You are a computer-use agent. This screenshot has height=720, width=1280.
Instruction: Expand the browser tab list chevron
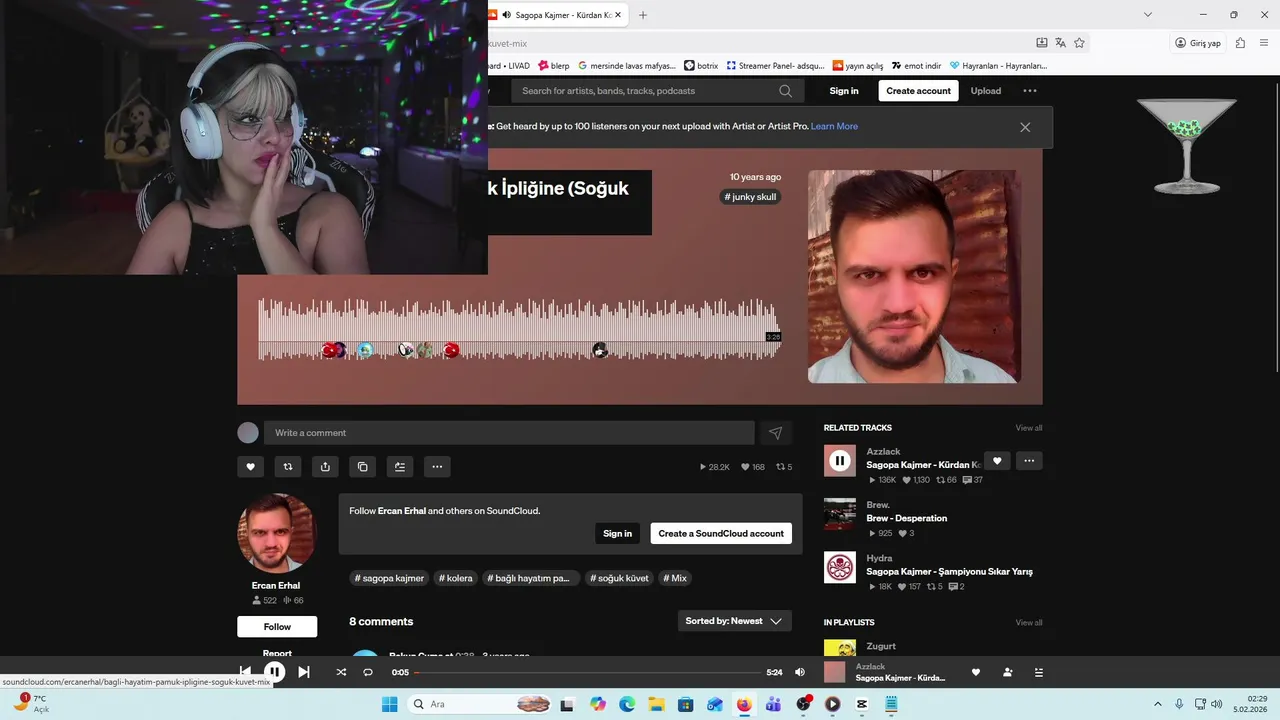tap(1148, 15)
